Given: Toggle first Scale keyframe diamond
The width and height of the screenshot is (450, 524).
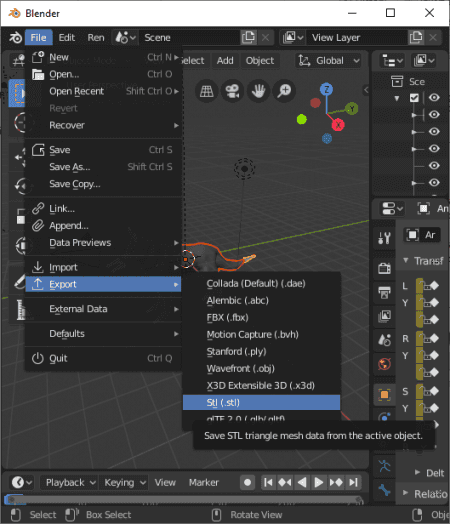Looking at the screenshot, I should (434, 391).
